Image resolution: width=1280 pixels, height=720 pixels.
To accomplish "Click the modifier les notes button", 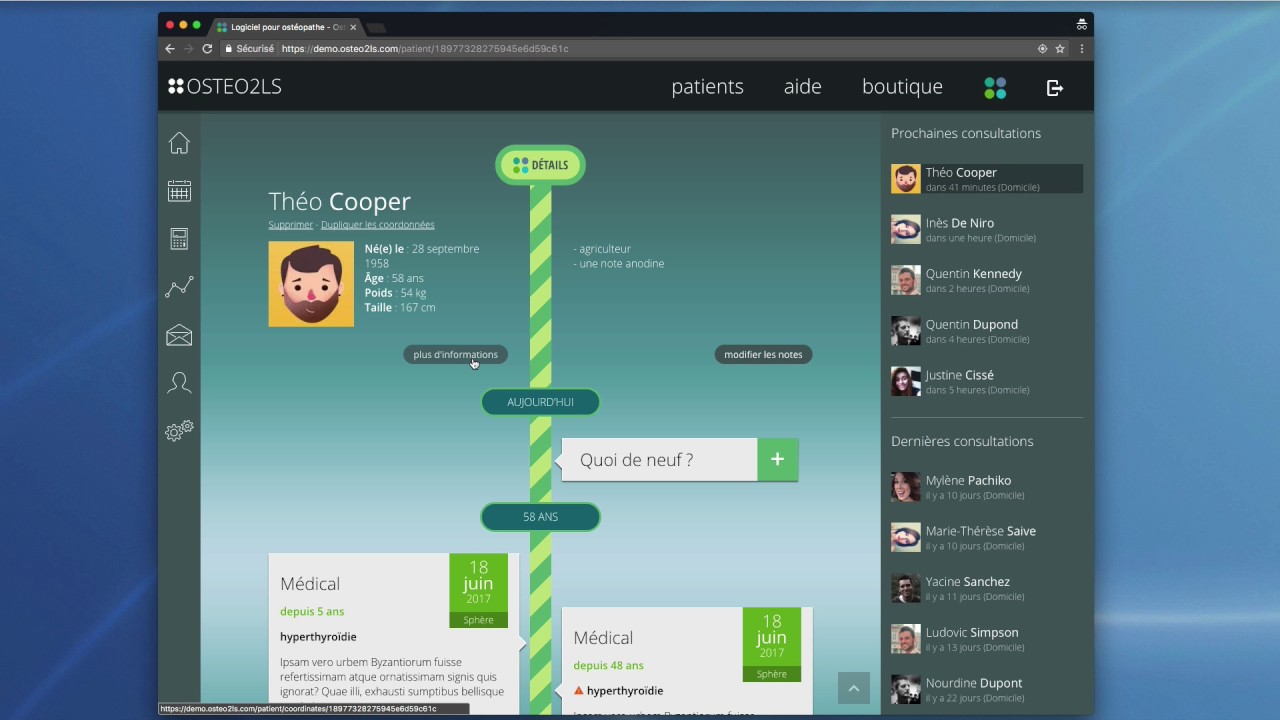I will coord(763,354).
